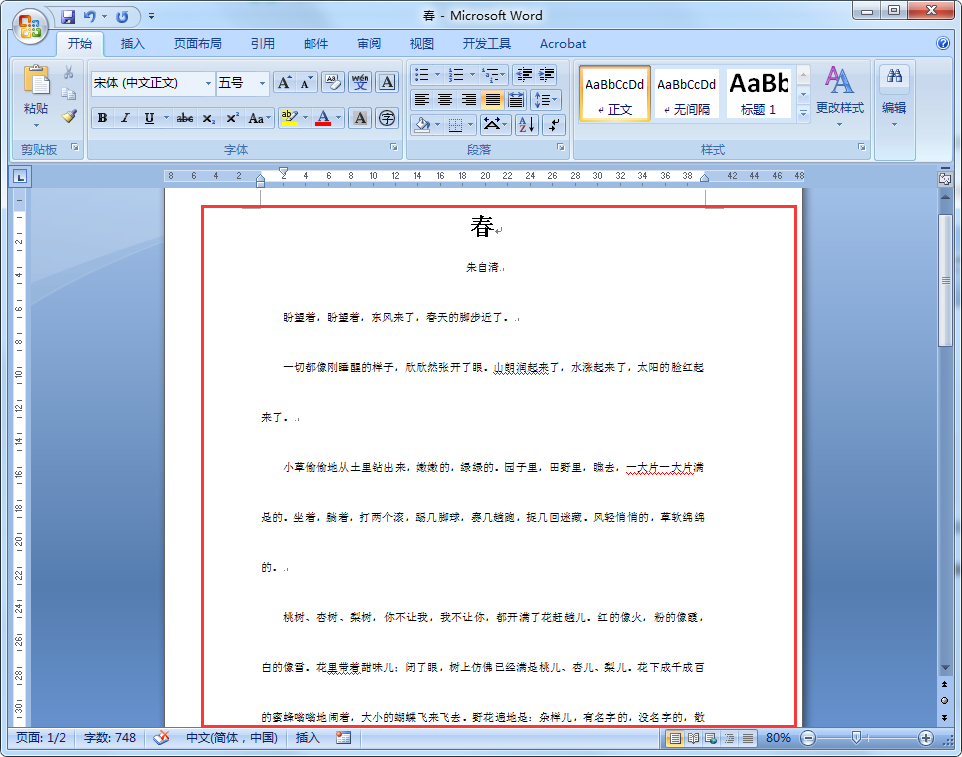Screen dimensions: 962x757
Task: Toggle Italic formatting
Action: [x=125, y=118]
